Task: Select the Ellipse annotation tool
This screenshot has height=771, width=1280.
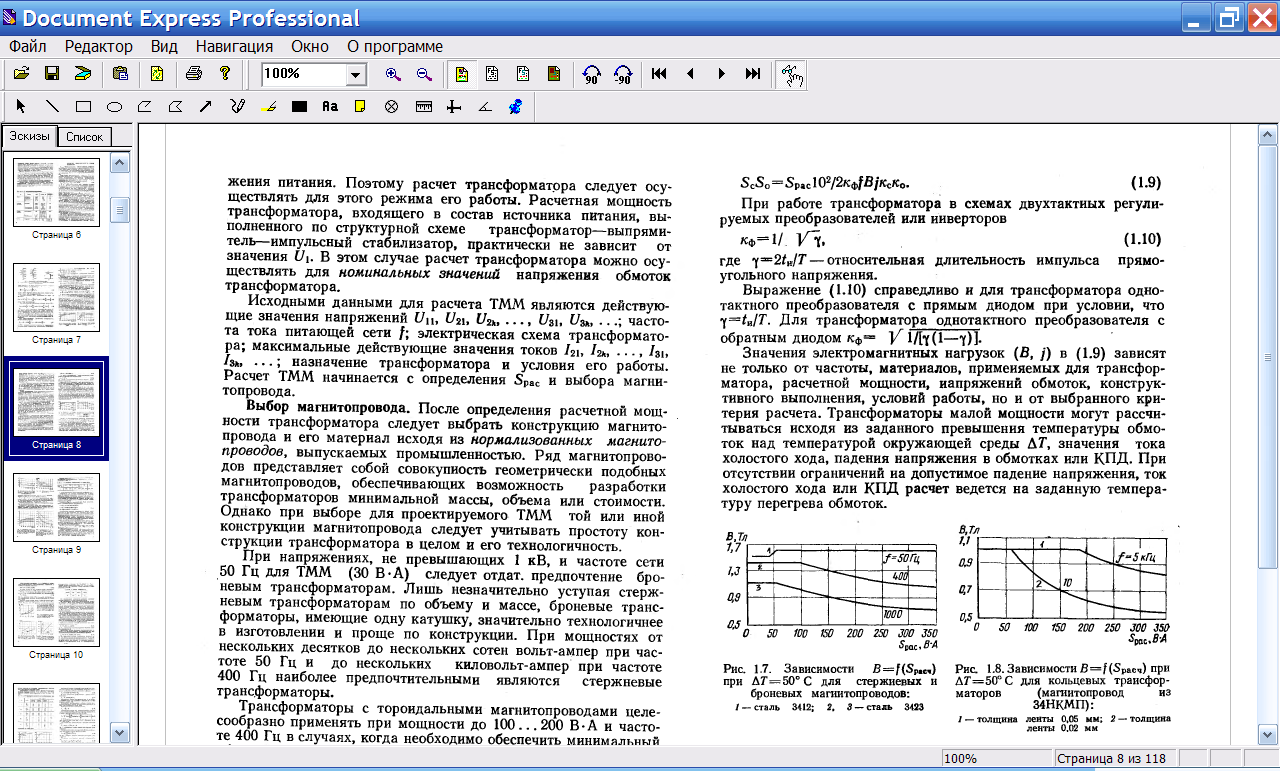Action: 114,106
